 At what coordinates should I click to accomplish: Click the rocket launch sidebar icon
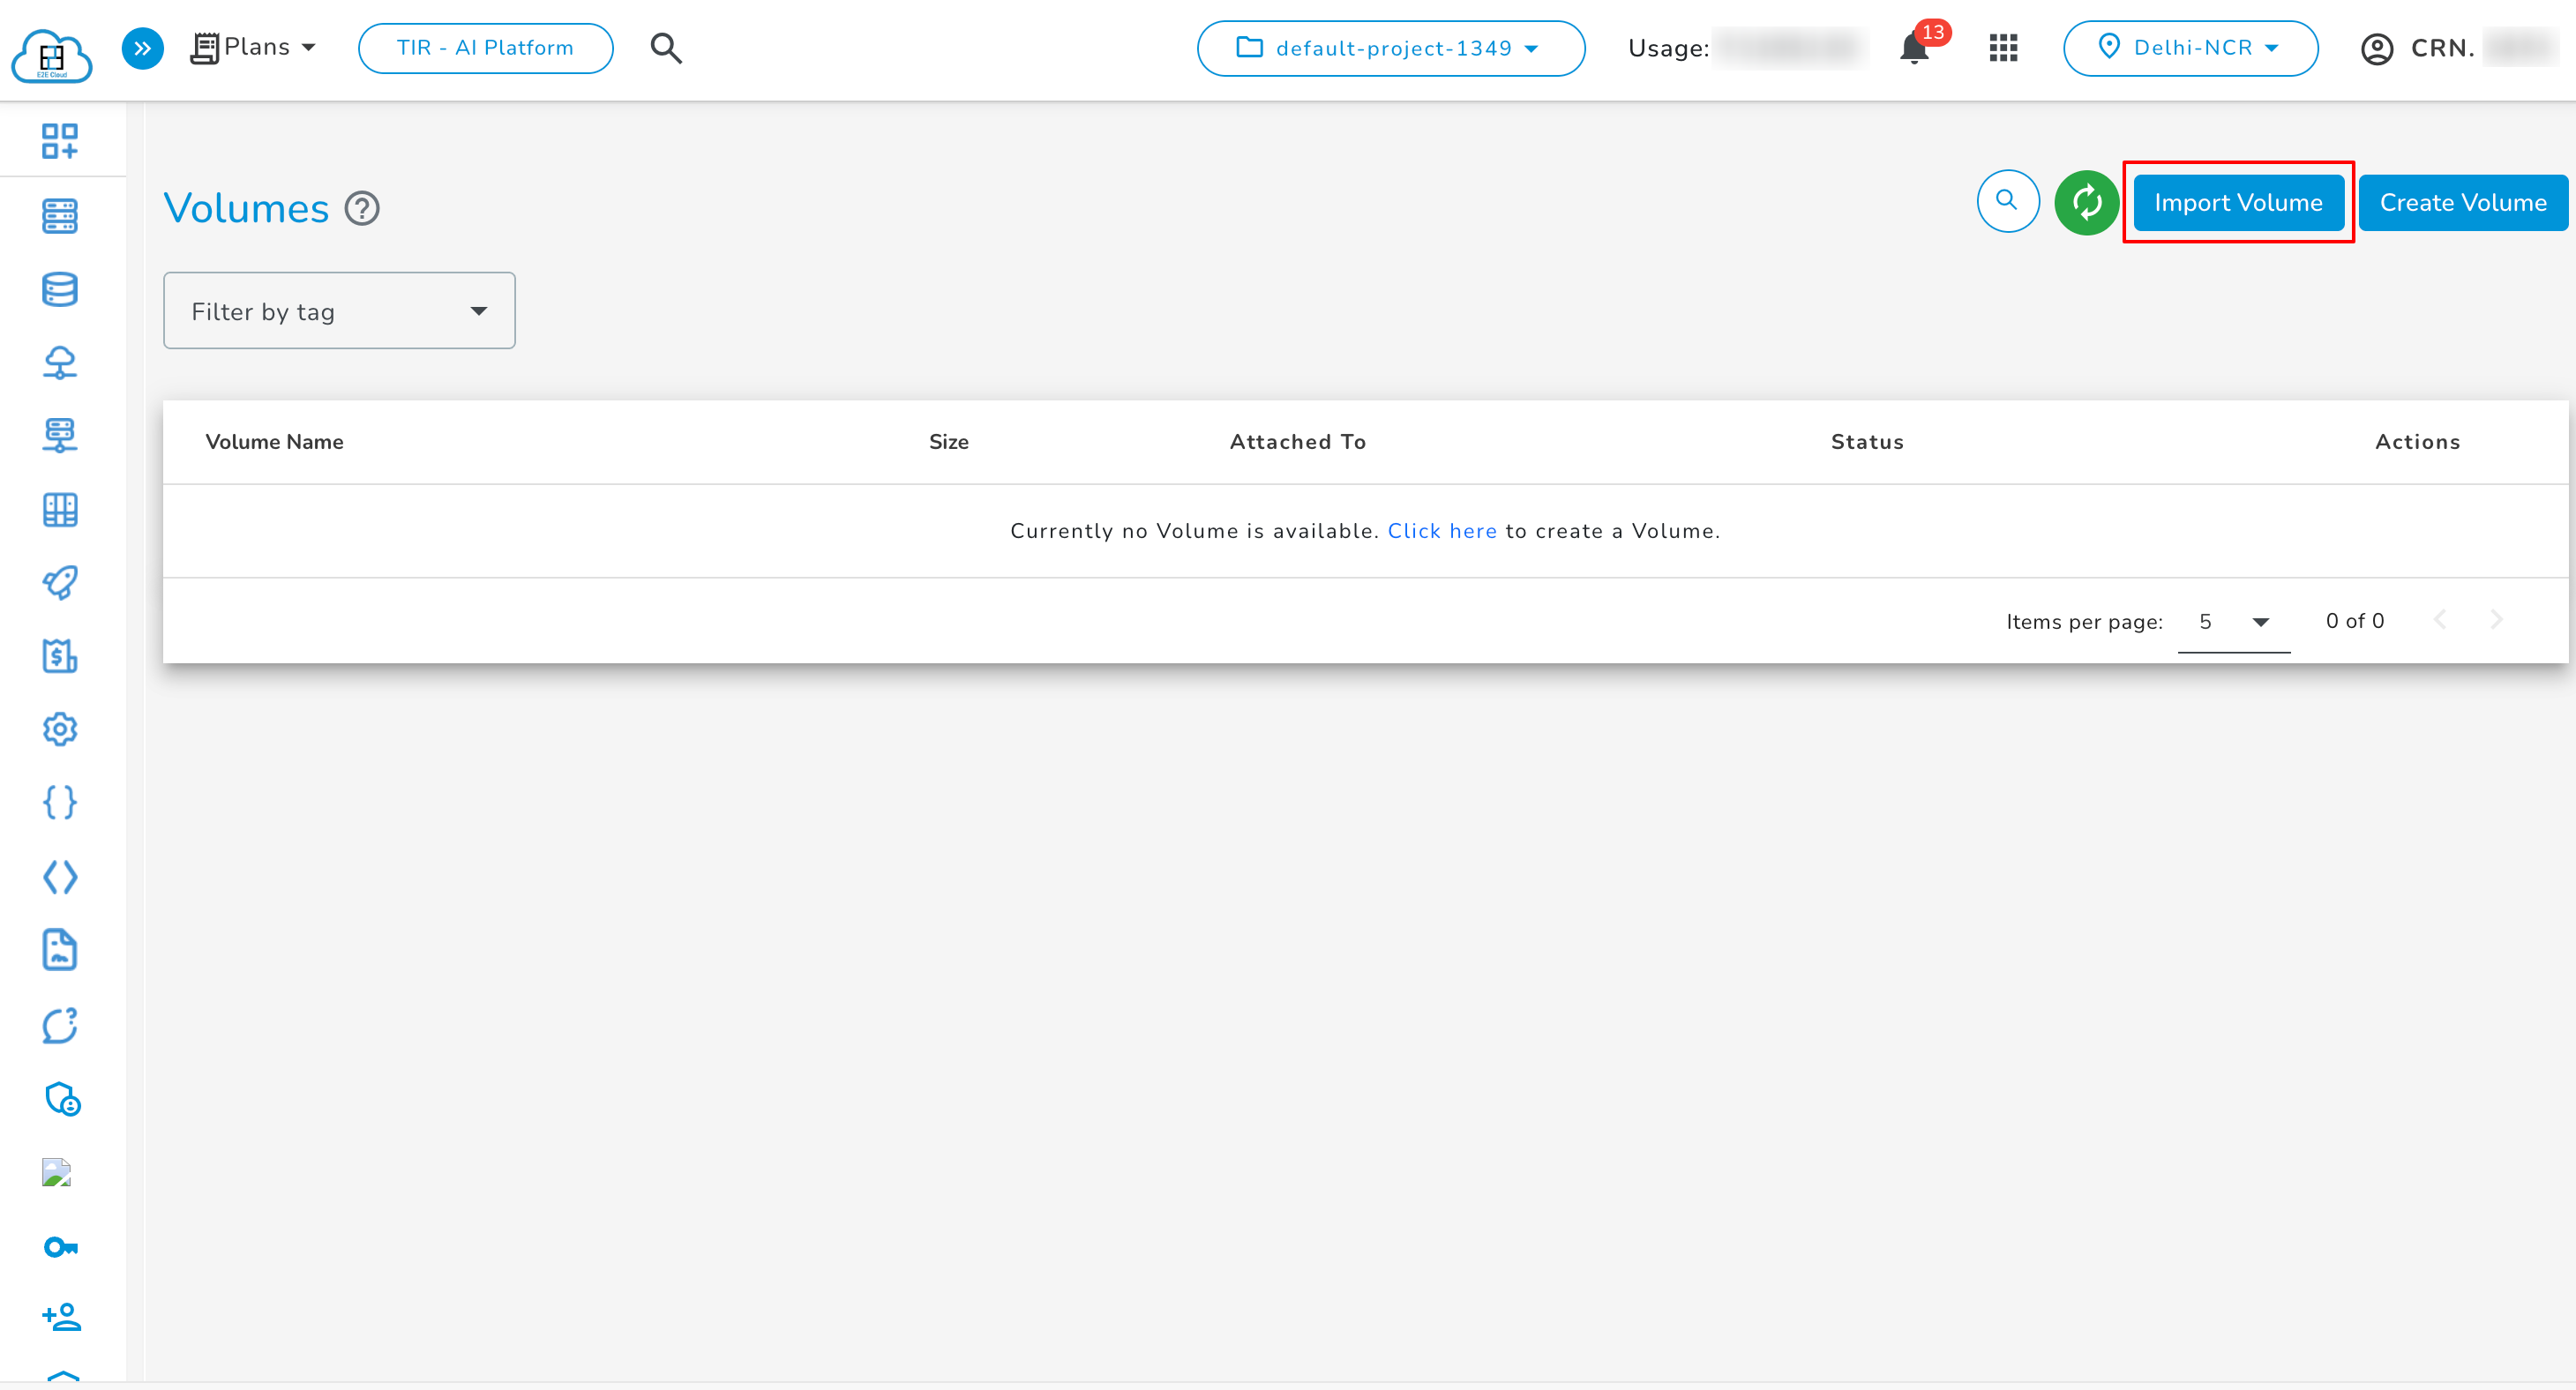pos(60,583)
